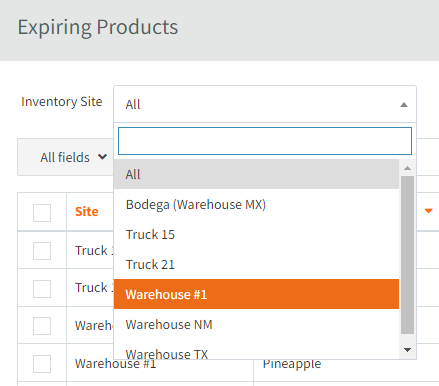This screenshot has height=386, width=439.
Task: Toggle the select-all header checkbox
Action: 42,213
